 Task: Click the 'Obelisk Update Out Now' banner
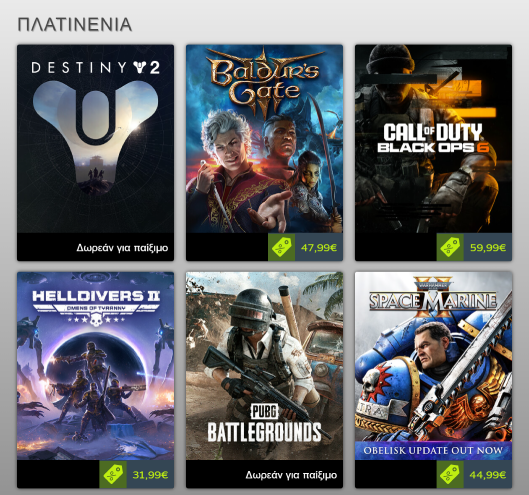coord(434,450)
